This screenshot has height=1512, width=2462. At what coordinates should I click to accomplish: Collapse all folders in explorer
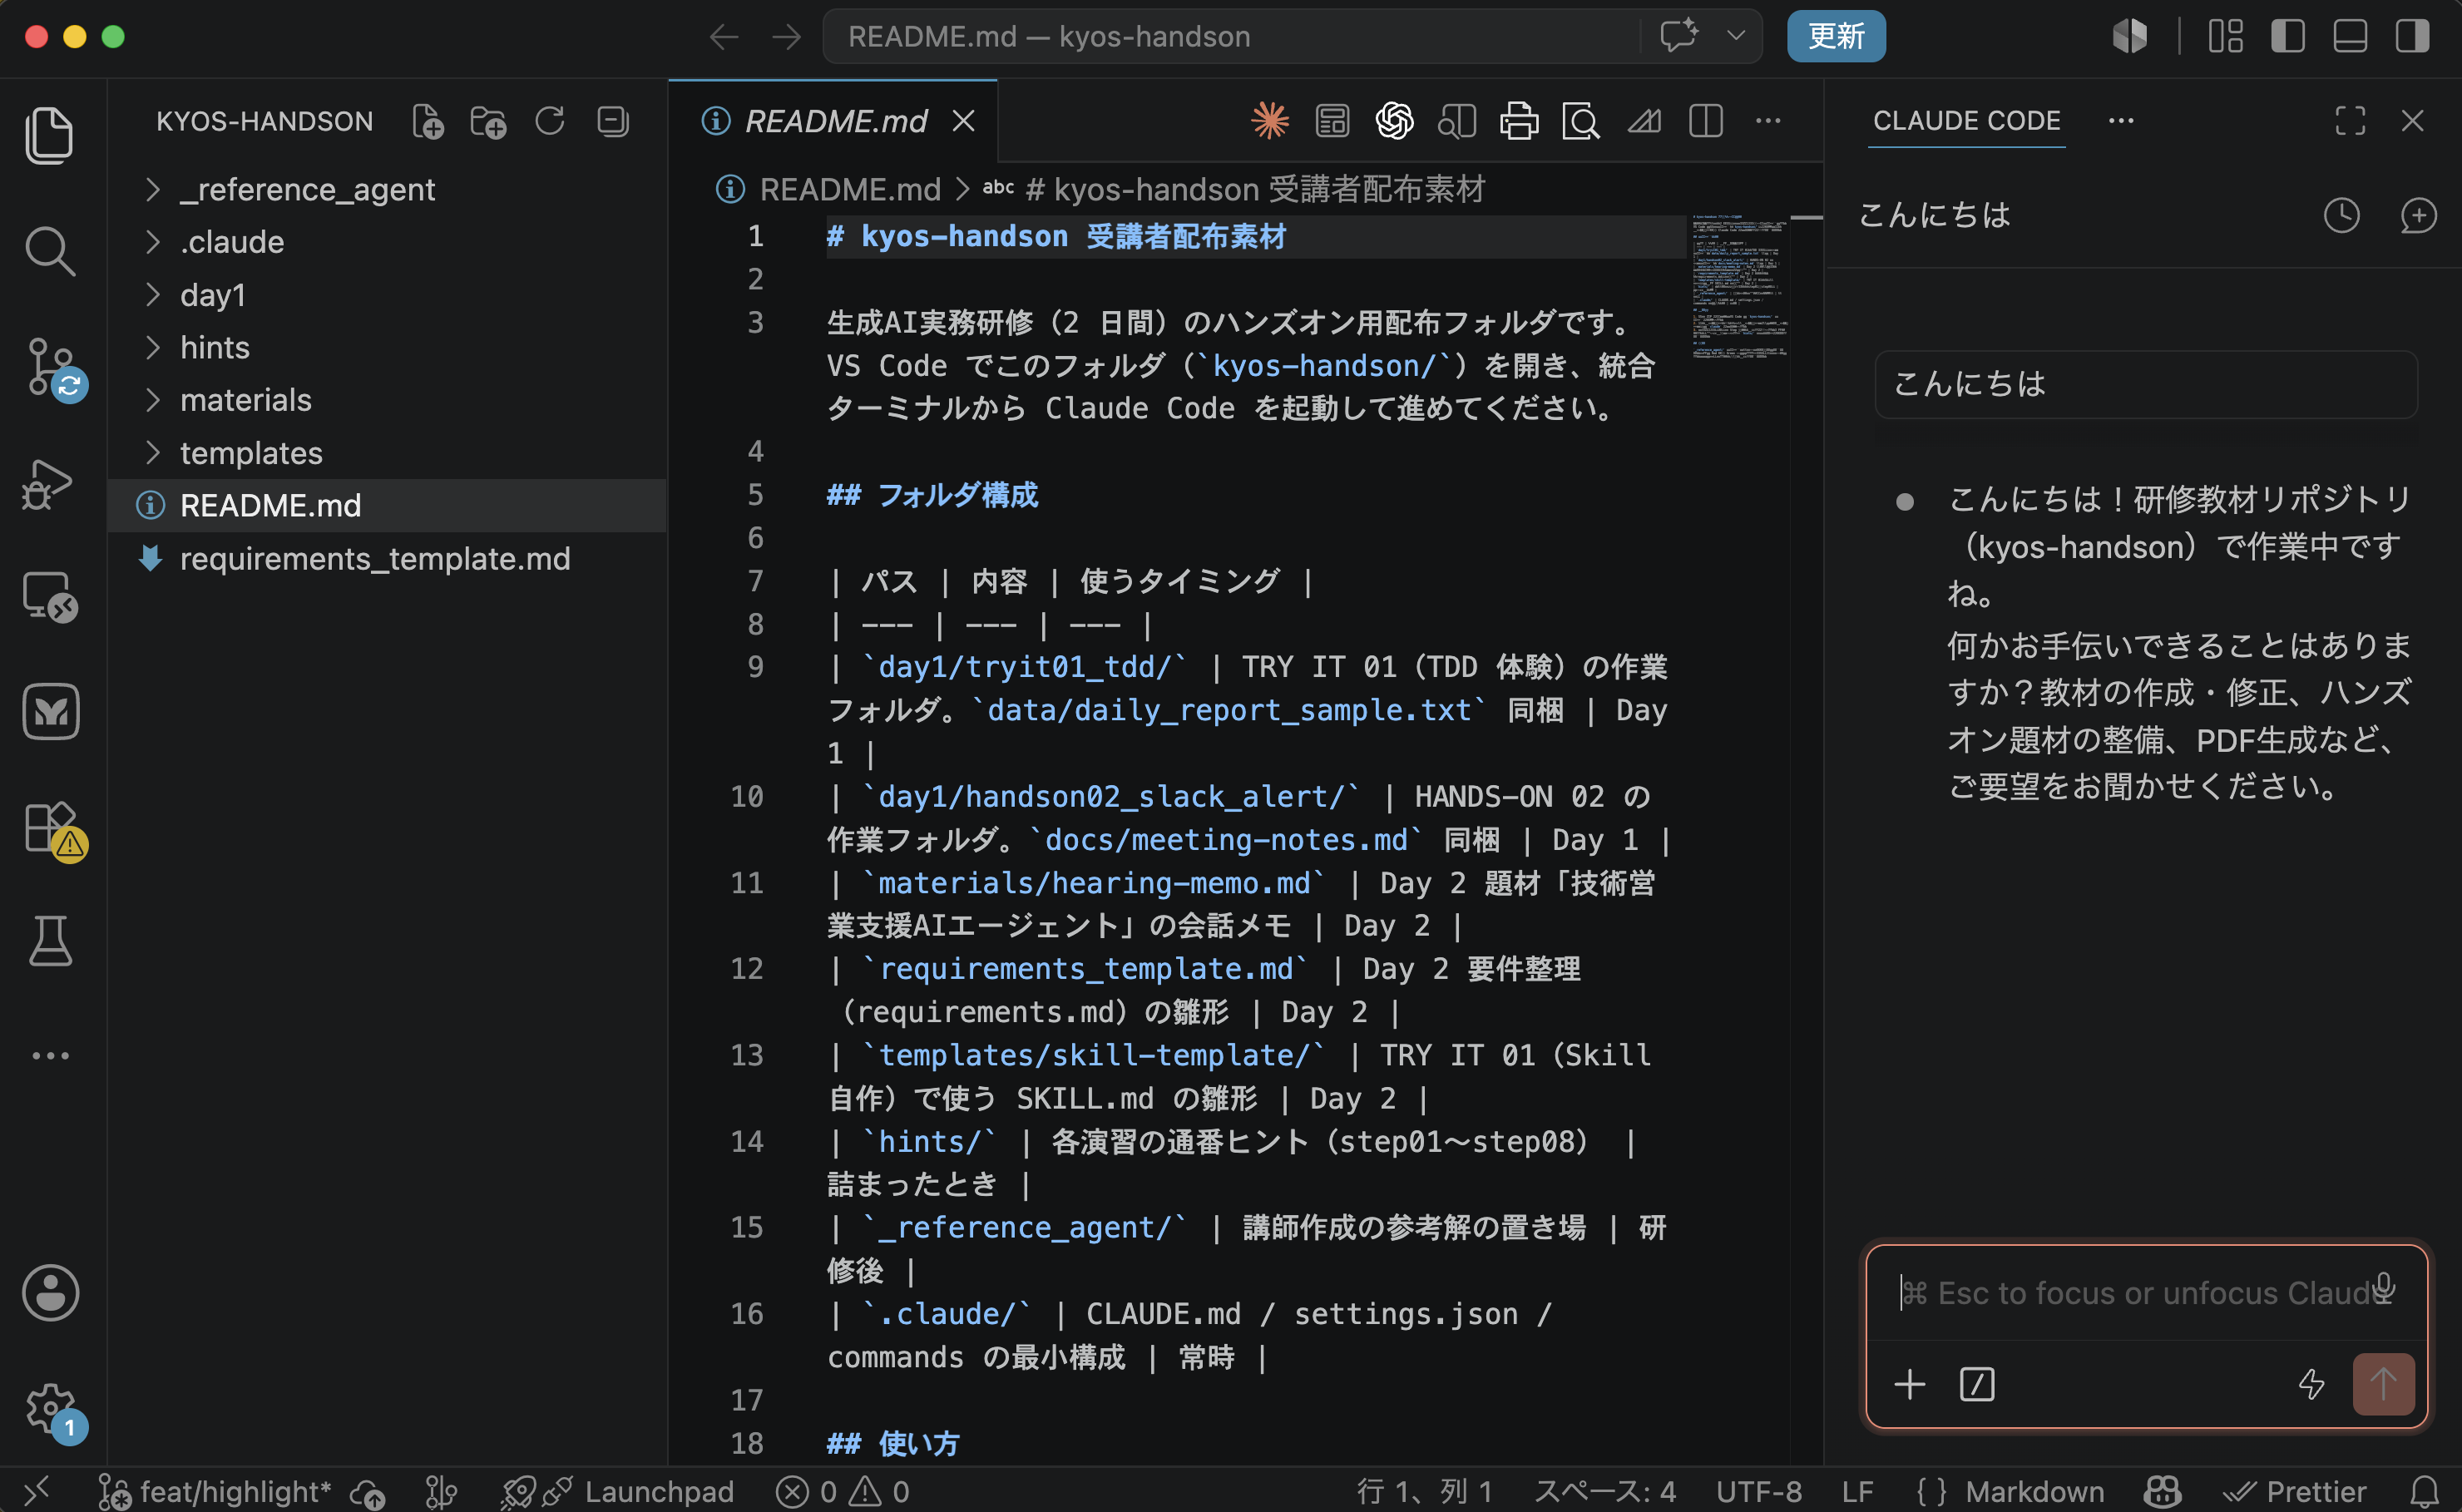click(x=612, y=121)
